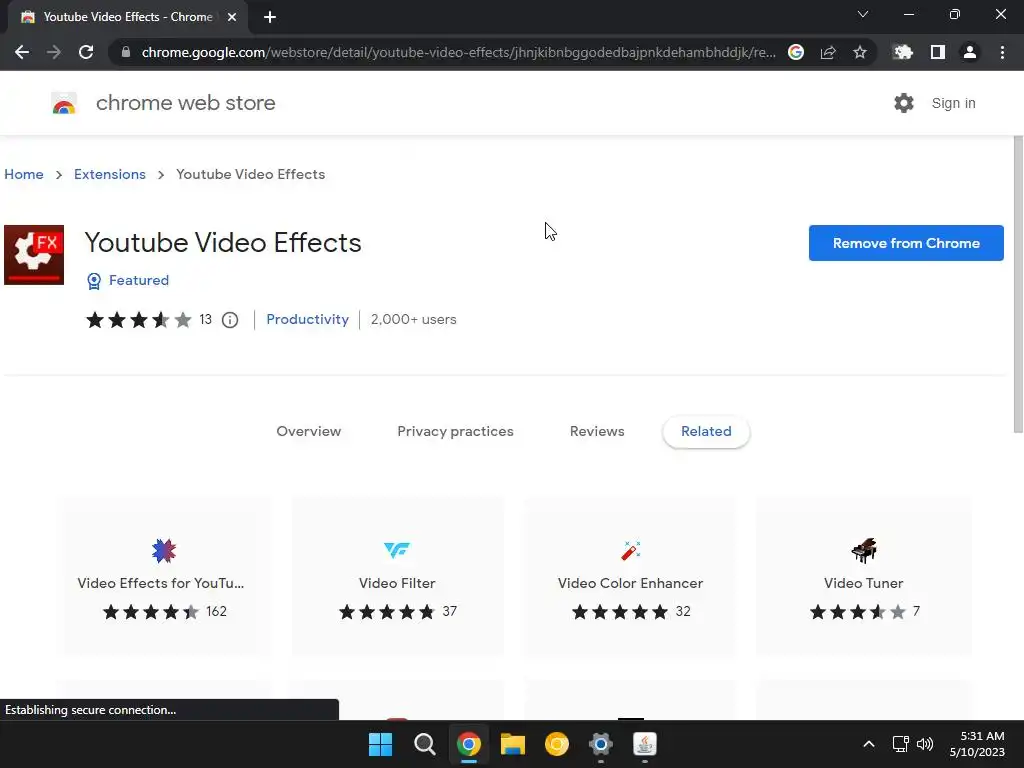Click the star rating of Youtube Video Effects
1024x768 pixels.
pyautogui.click(x=138, y=320)
